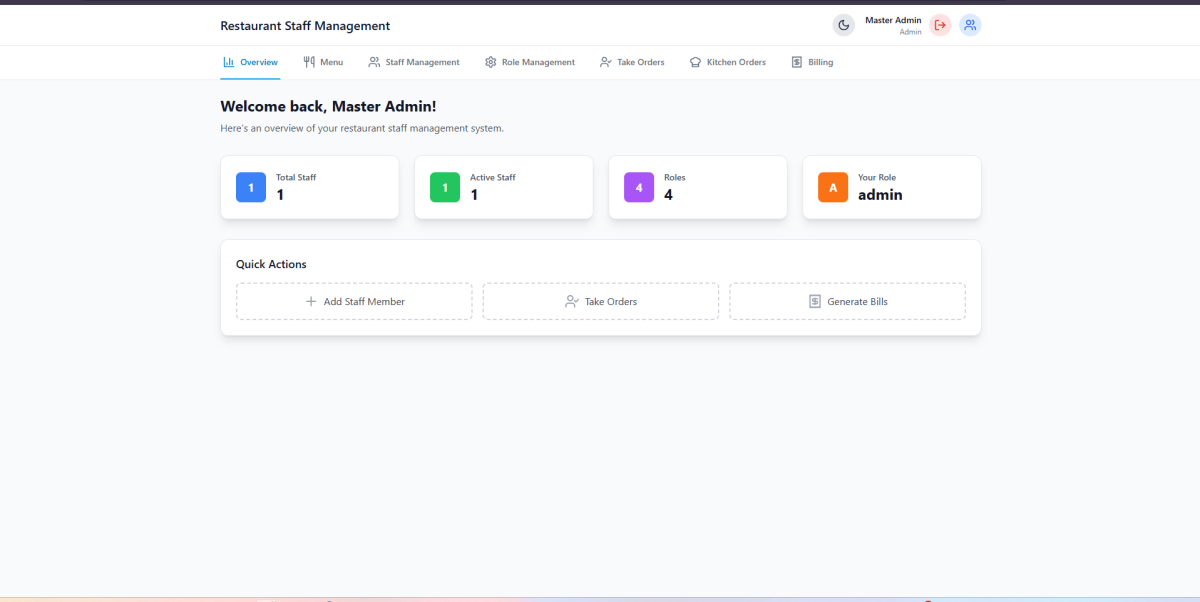Image resolution: width=1200 pixels, height=602 pixels.
Task: Click the Generate Bills quick action
Action: (847, 301)
